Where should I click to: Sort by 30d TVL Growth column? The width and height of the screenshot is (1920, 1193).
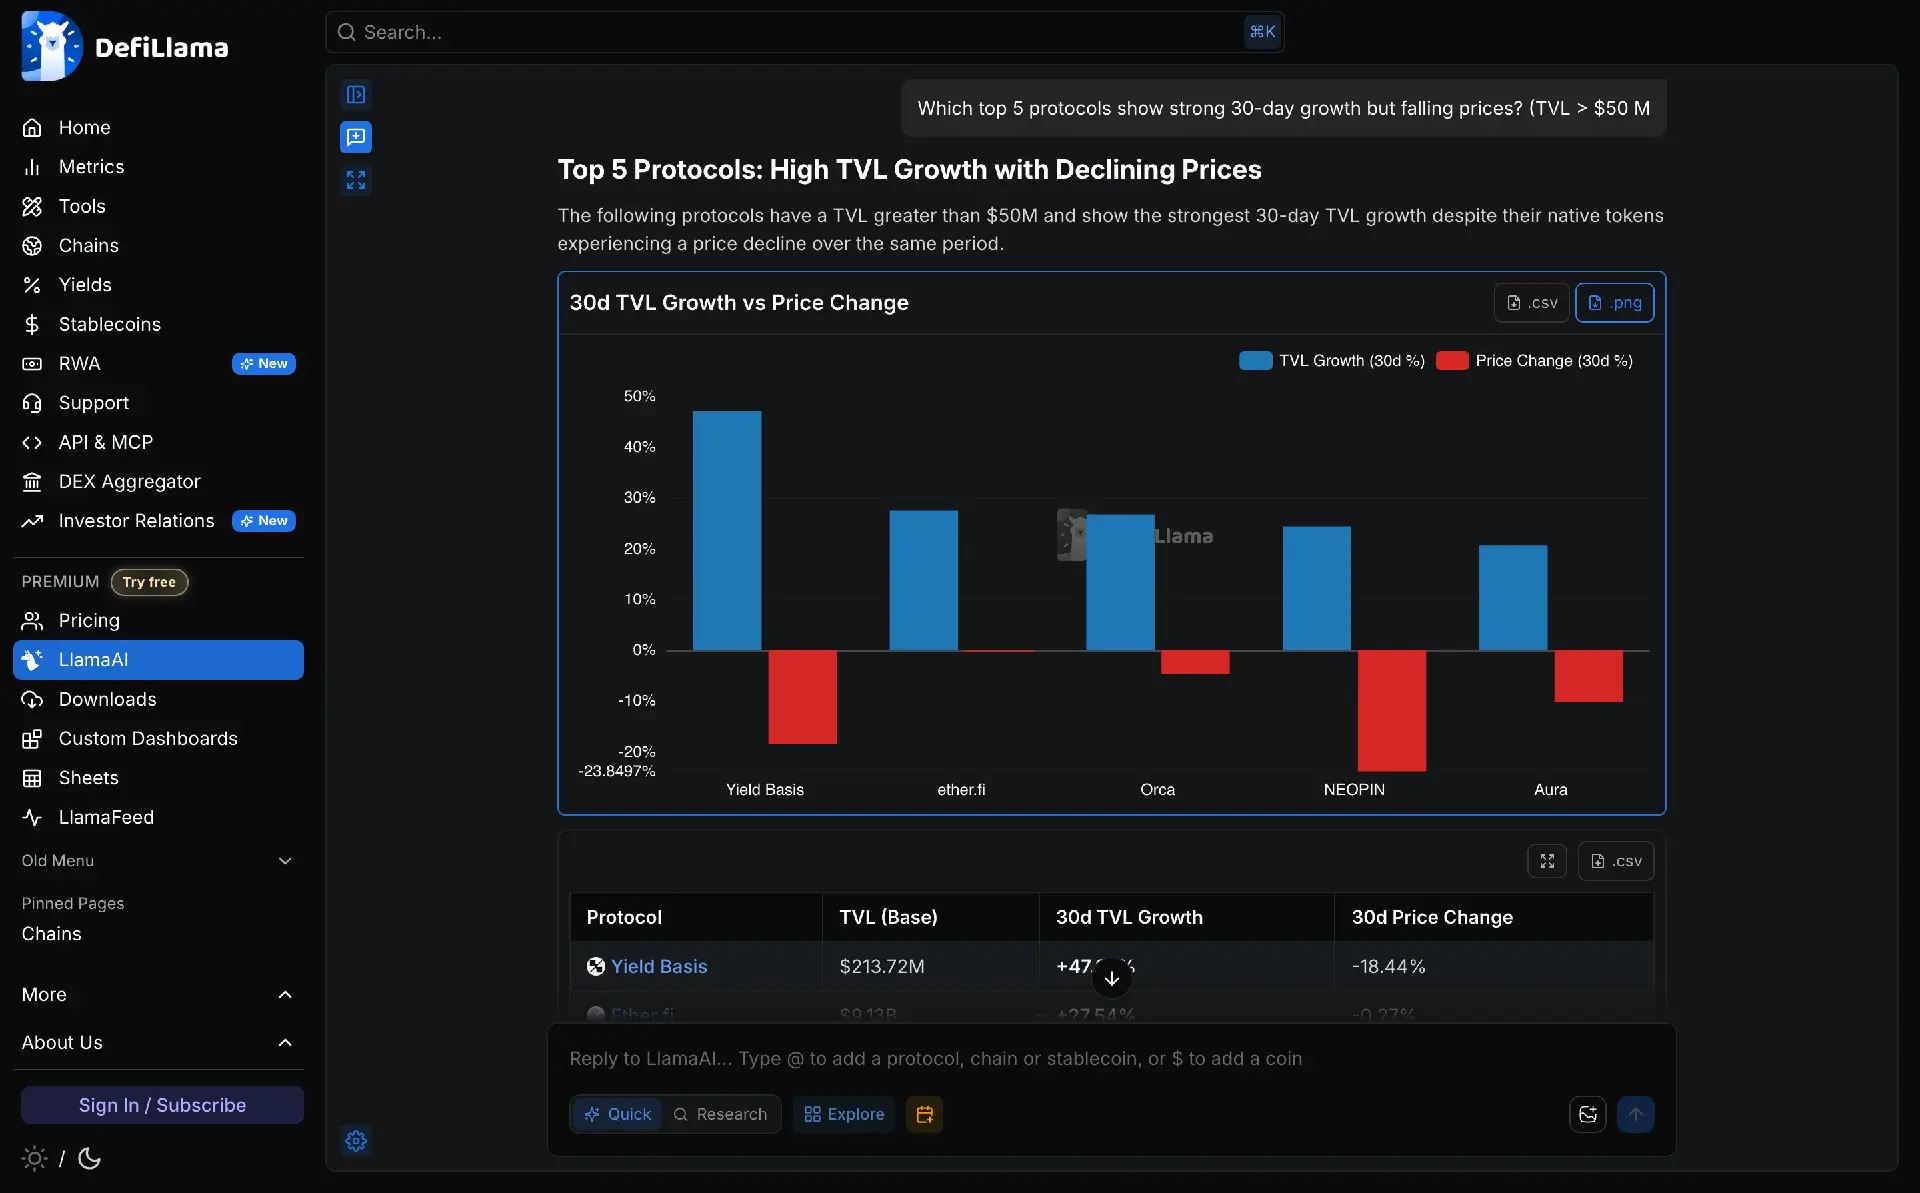(x=1187, y=917)
